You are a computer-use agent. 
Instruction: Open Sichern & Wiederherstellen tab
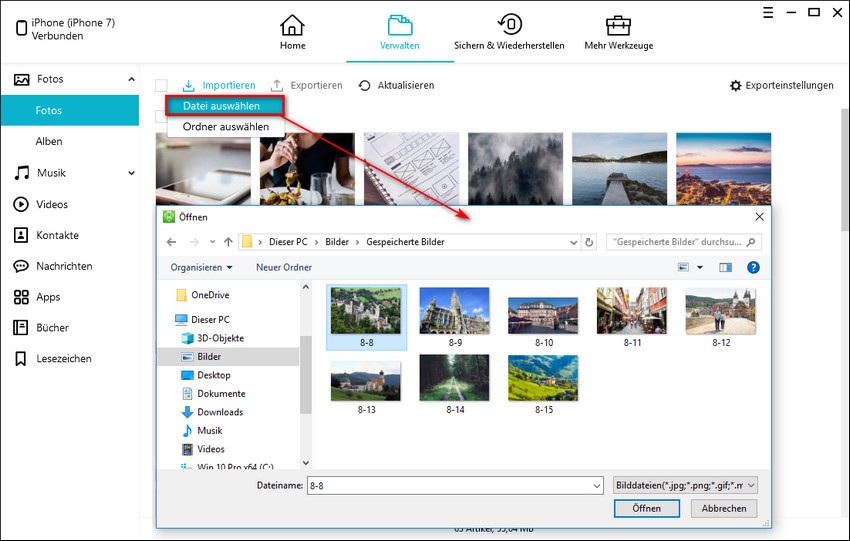509,33
